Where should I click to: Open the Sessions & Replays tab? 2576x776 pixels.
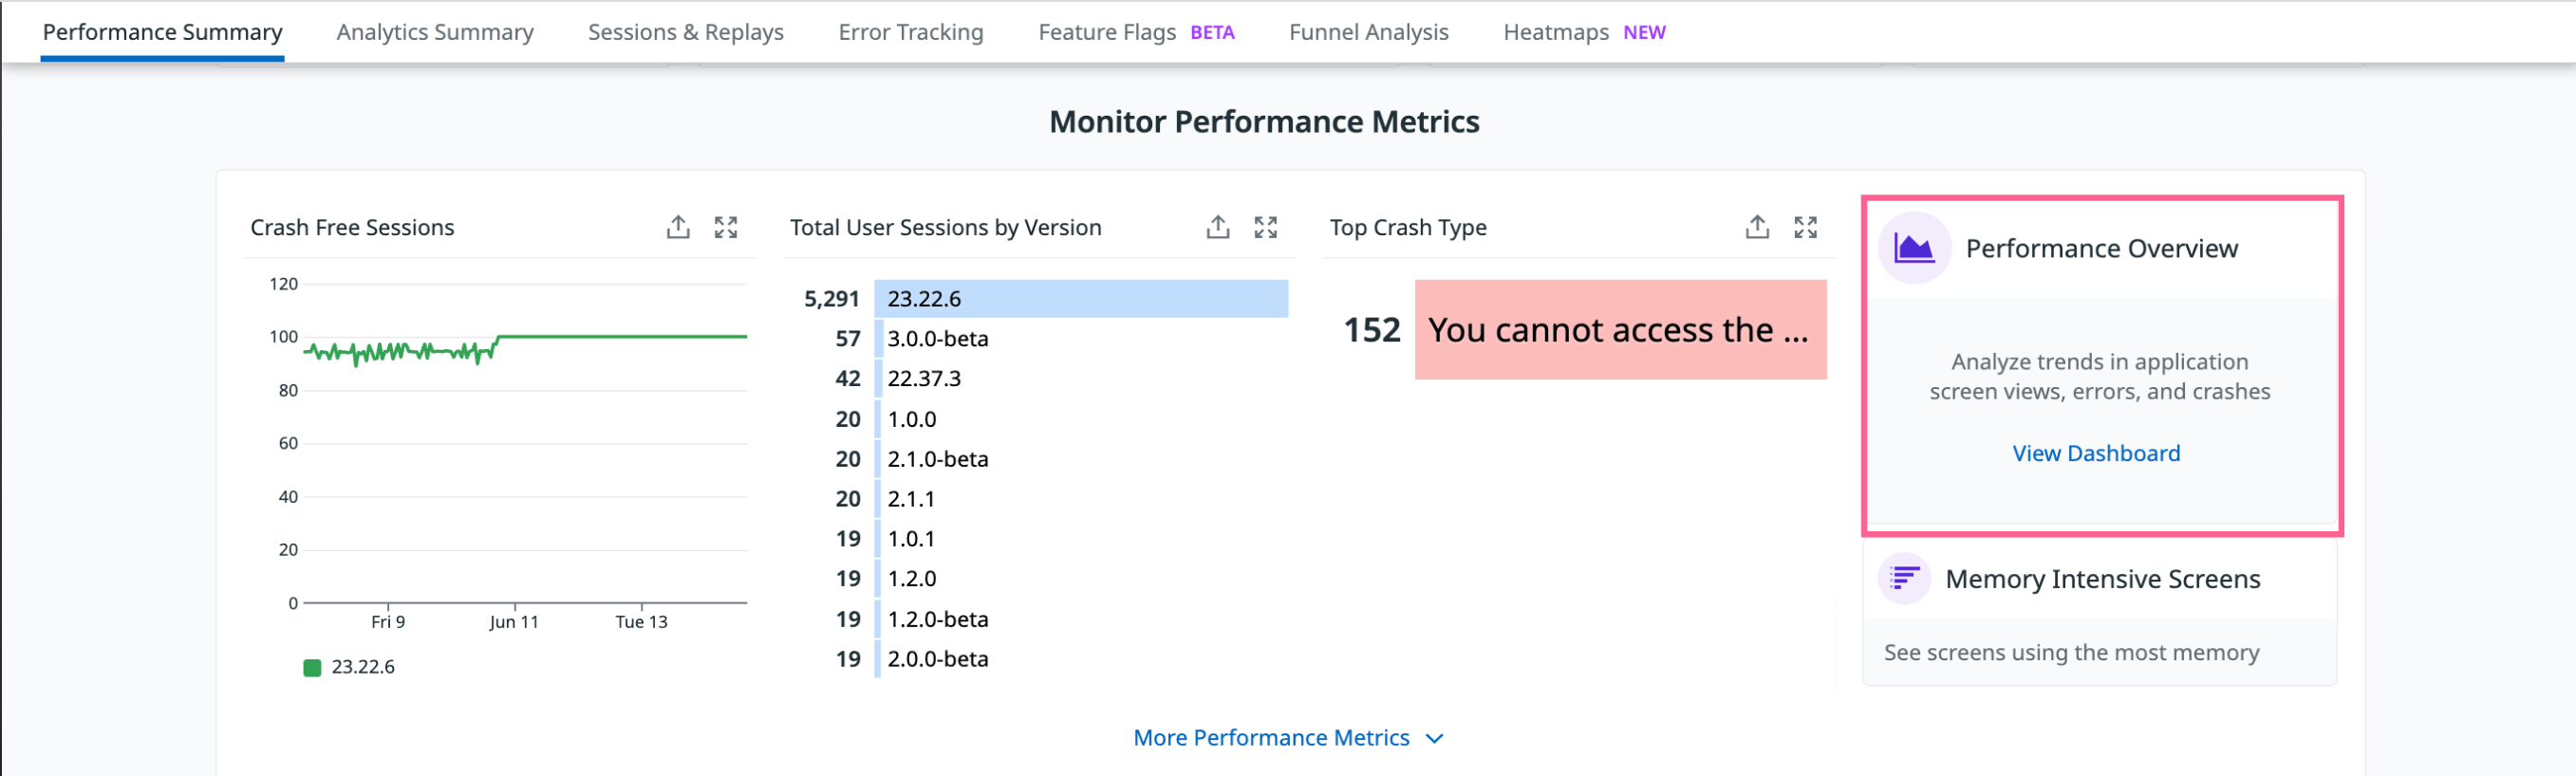[685, 32]
